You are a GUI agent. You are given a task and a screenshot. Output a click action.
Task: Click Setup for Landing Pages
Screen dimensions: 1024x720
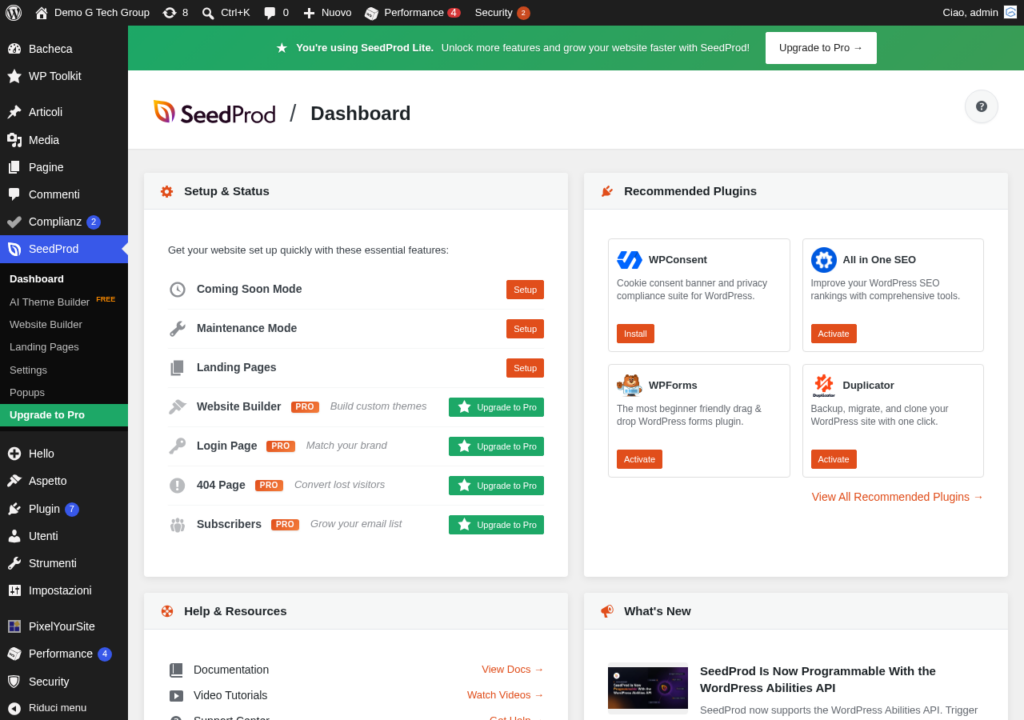[x=524, y=368]
